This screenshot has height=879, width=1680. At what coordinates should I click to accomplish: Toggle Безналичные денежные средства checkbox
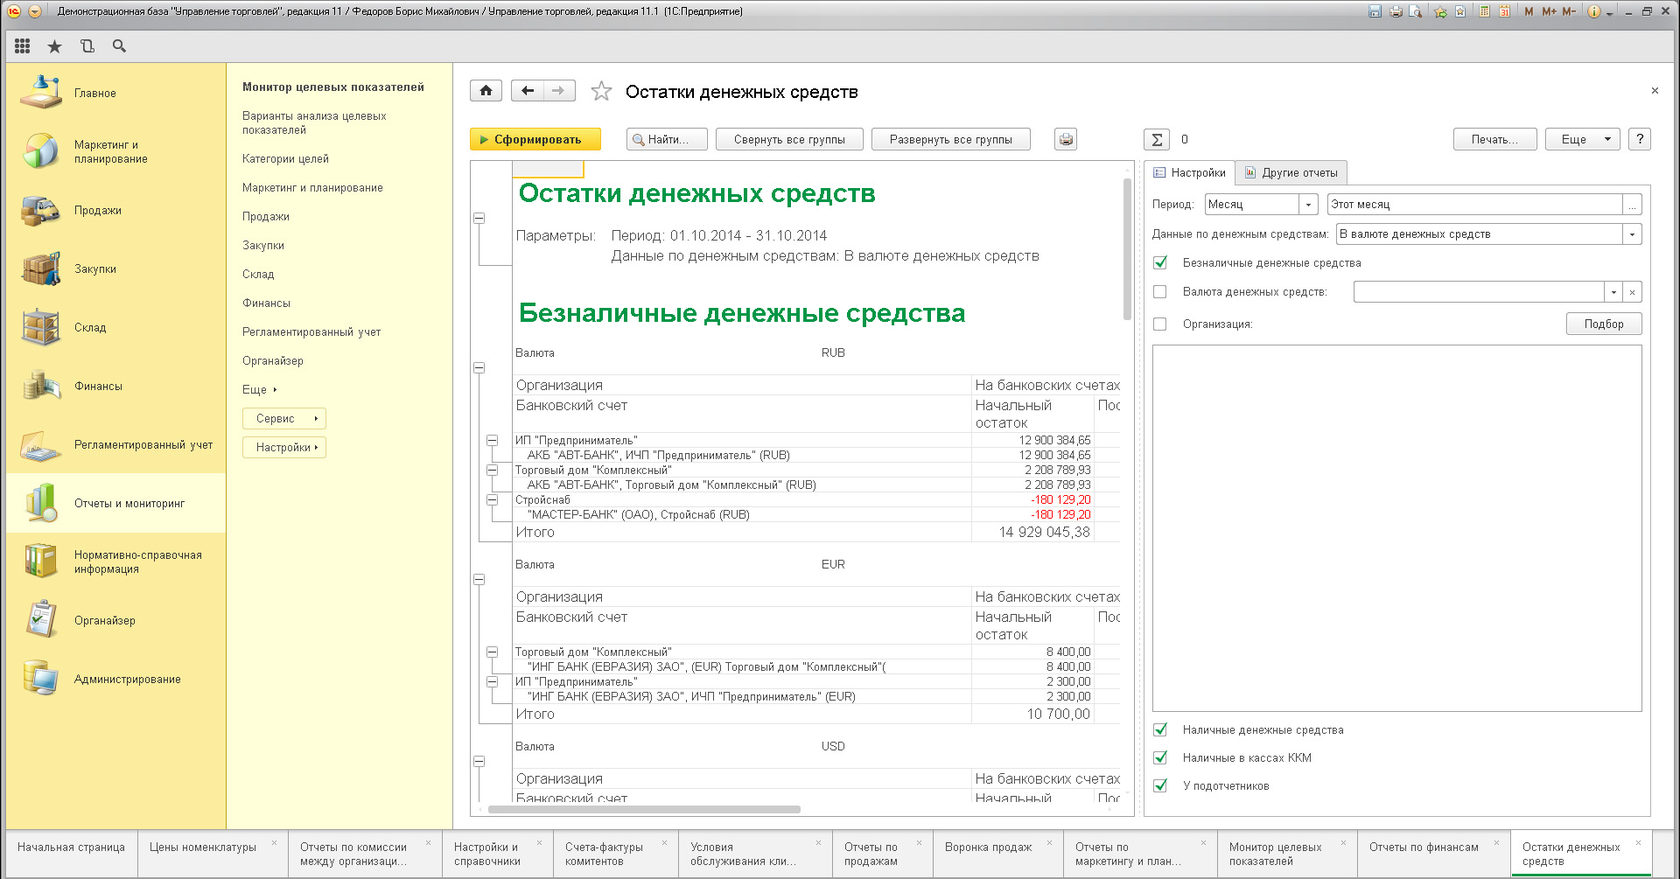pyautogui.click(x=1160, y=263)
